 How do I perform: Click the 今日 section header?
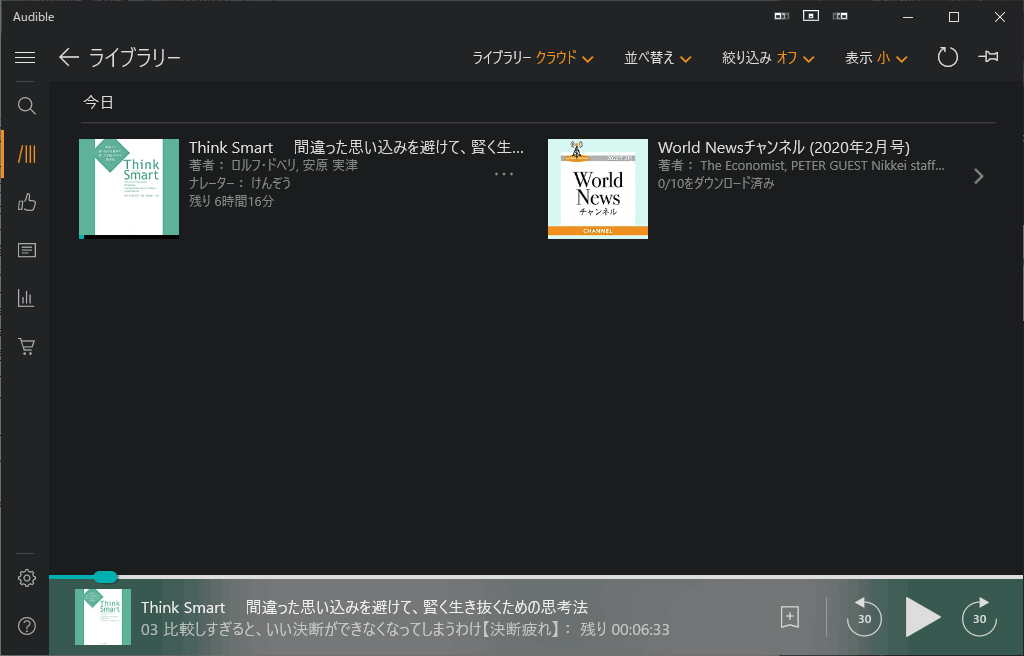[99, 103]
